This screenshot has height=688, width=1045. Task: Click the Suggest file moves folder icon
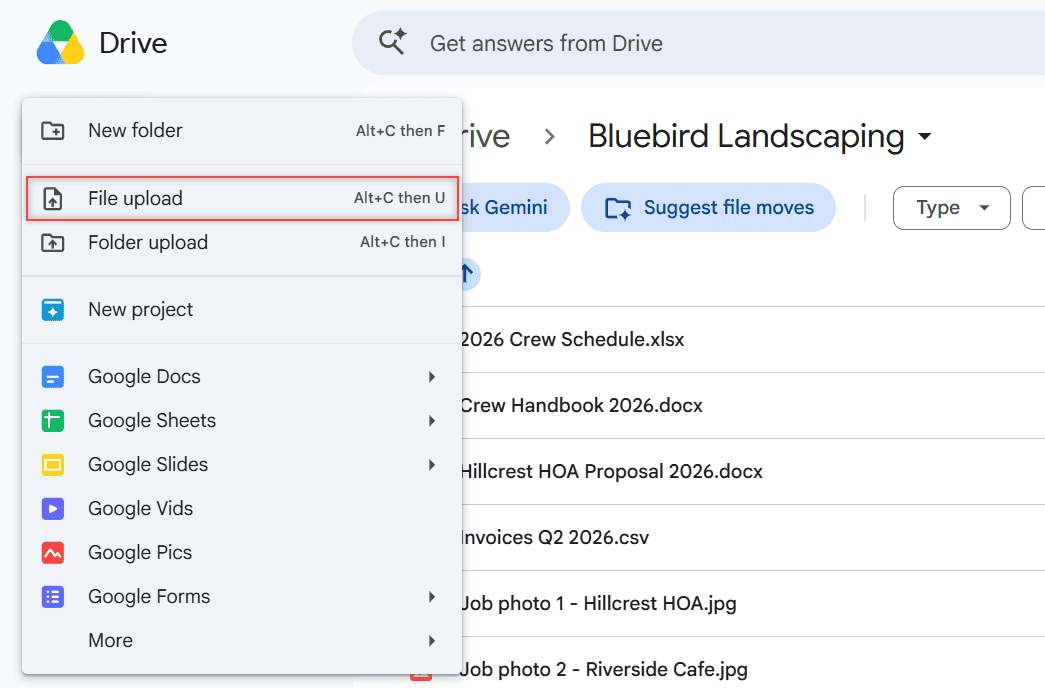click(x=618, y=208)
